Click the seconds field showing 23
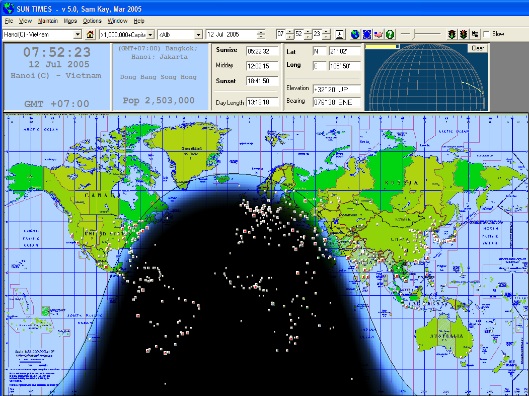This screenshot has width=529, height=396. 317,34
